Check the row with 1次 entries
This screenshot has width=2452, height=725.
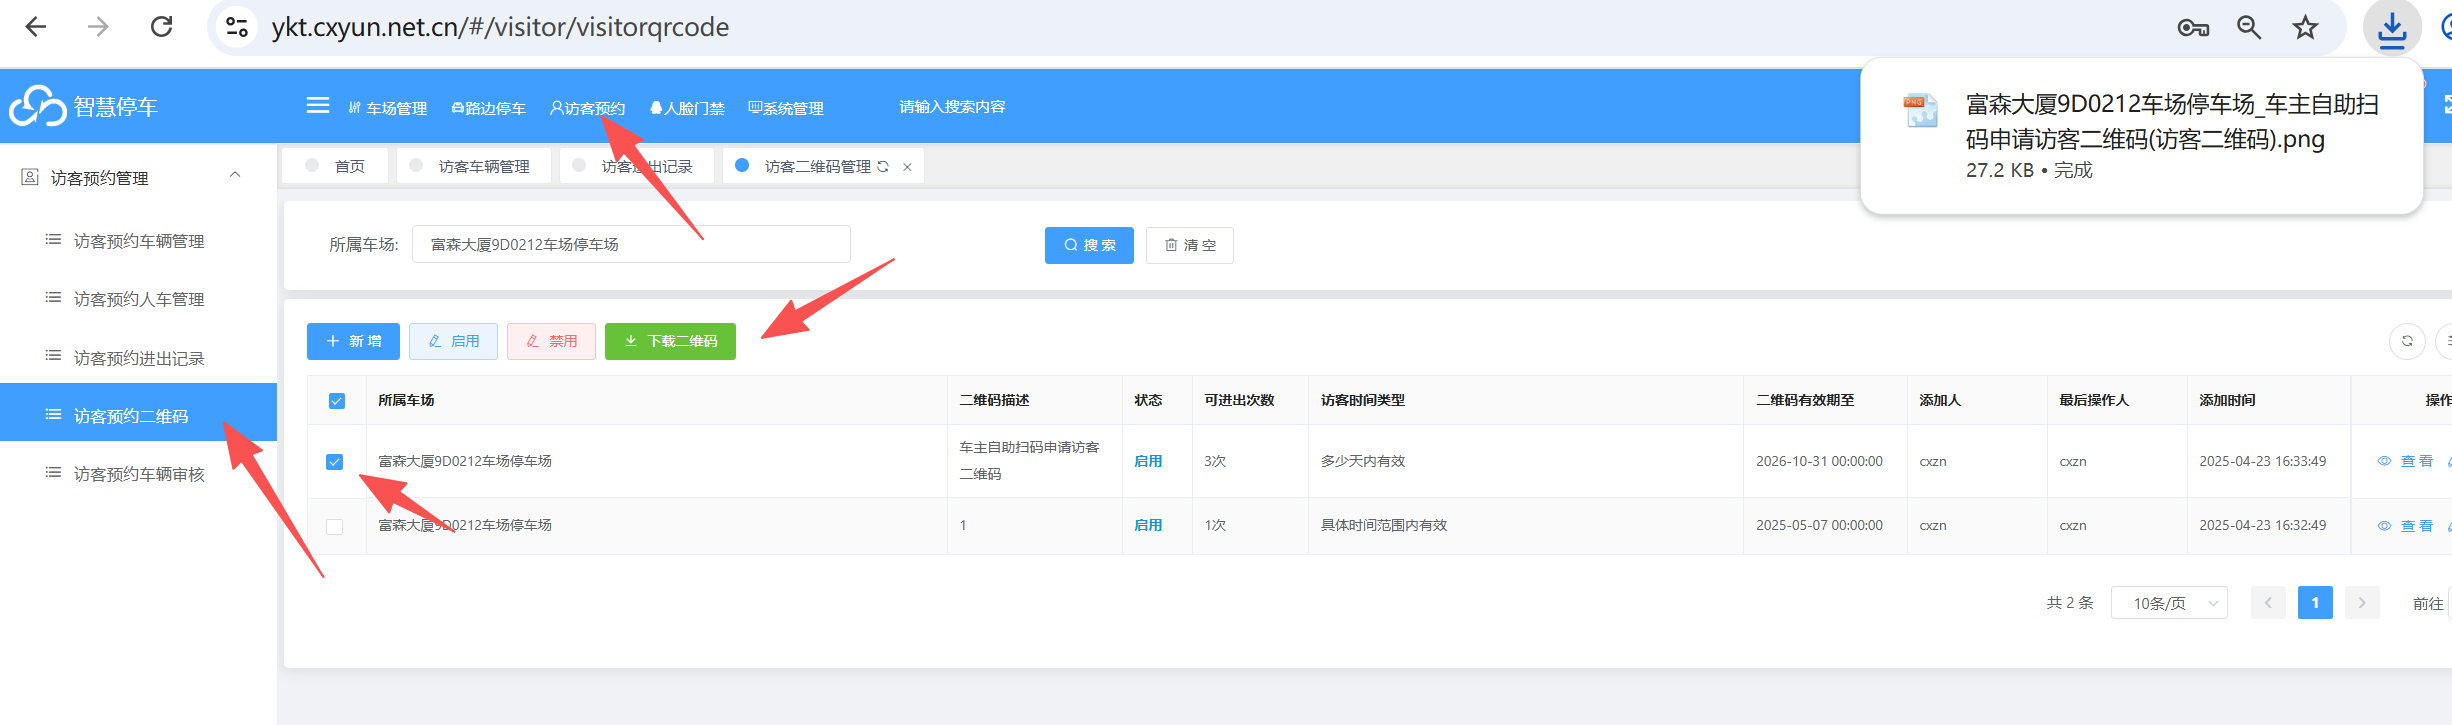(x=335, y=526)
